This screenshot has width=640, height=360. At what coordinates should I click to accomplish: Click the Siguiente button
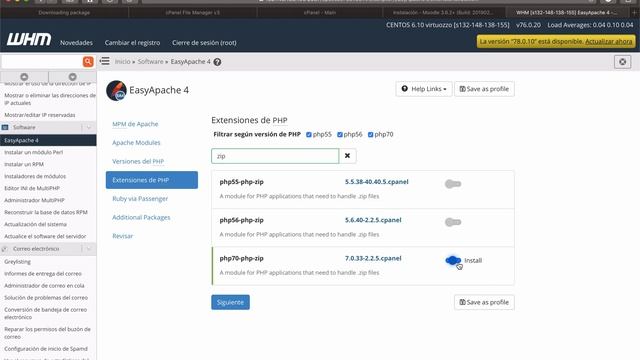coord(230,302)
